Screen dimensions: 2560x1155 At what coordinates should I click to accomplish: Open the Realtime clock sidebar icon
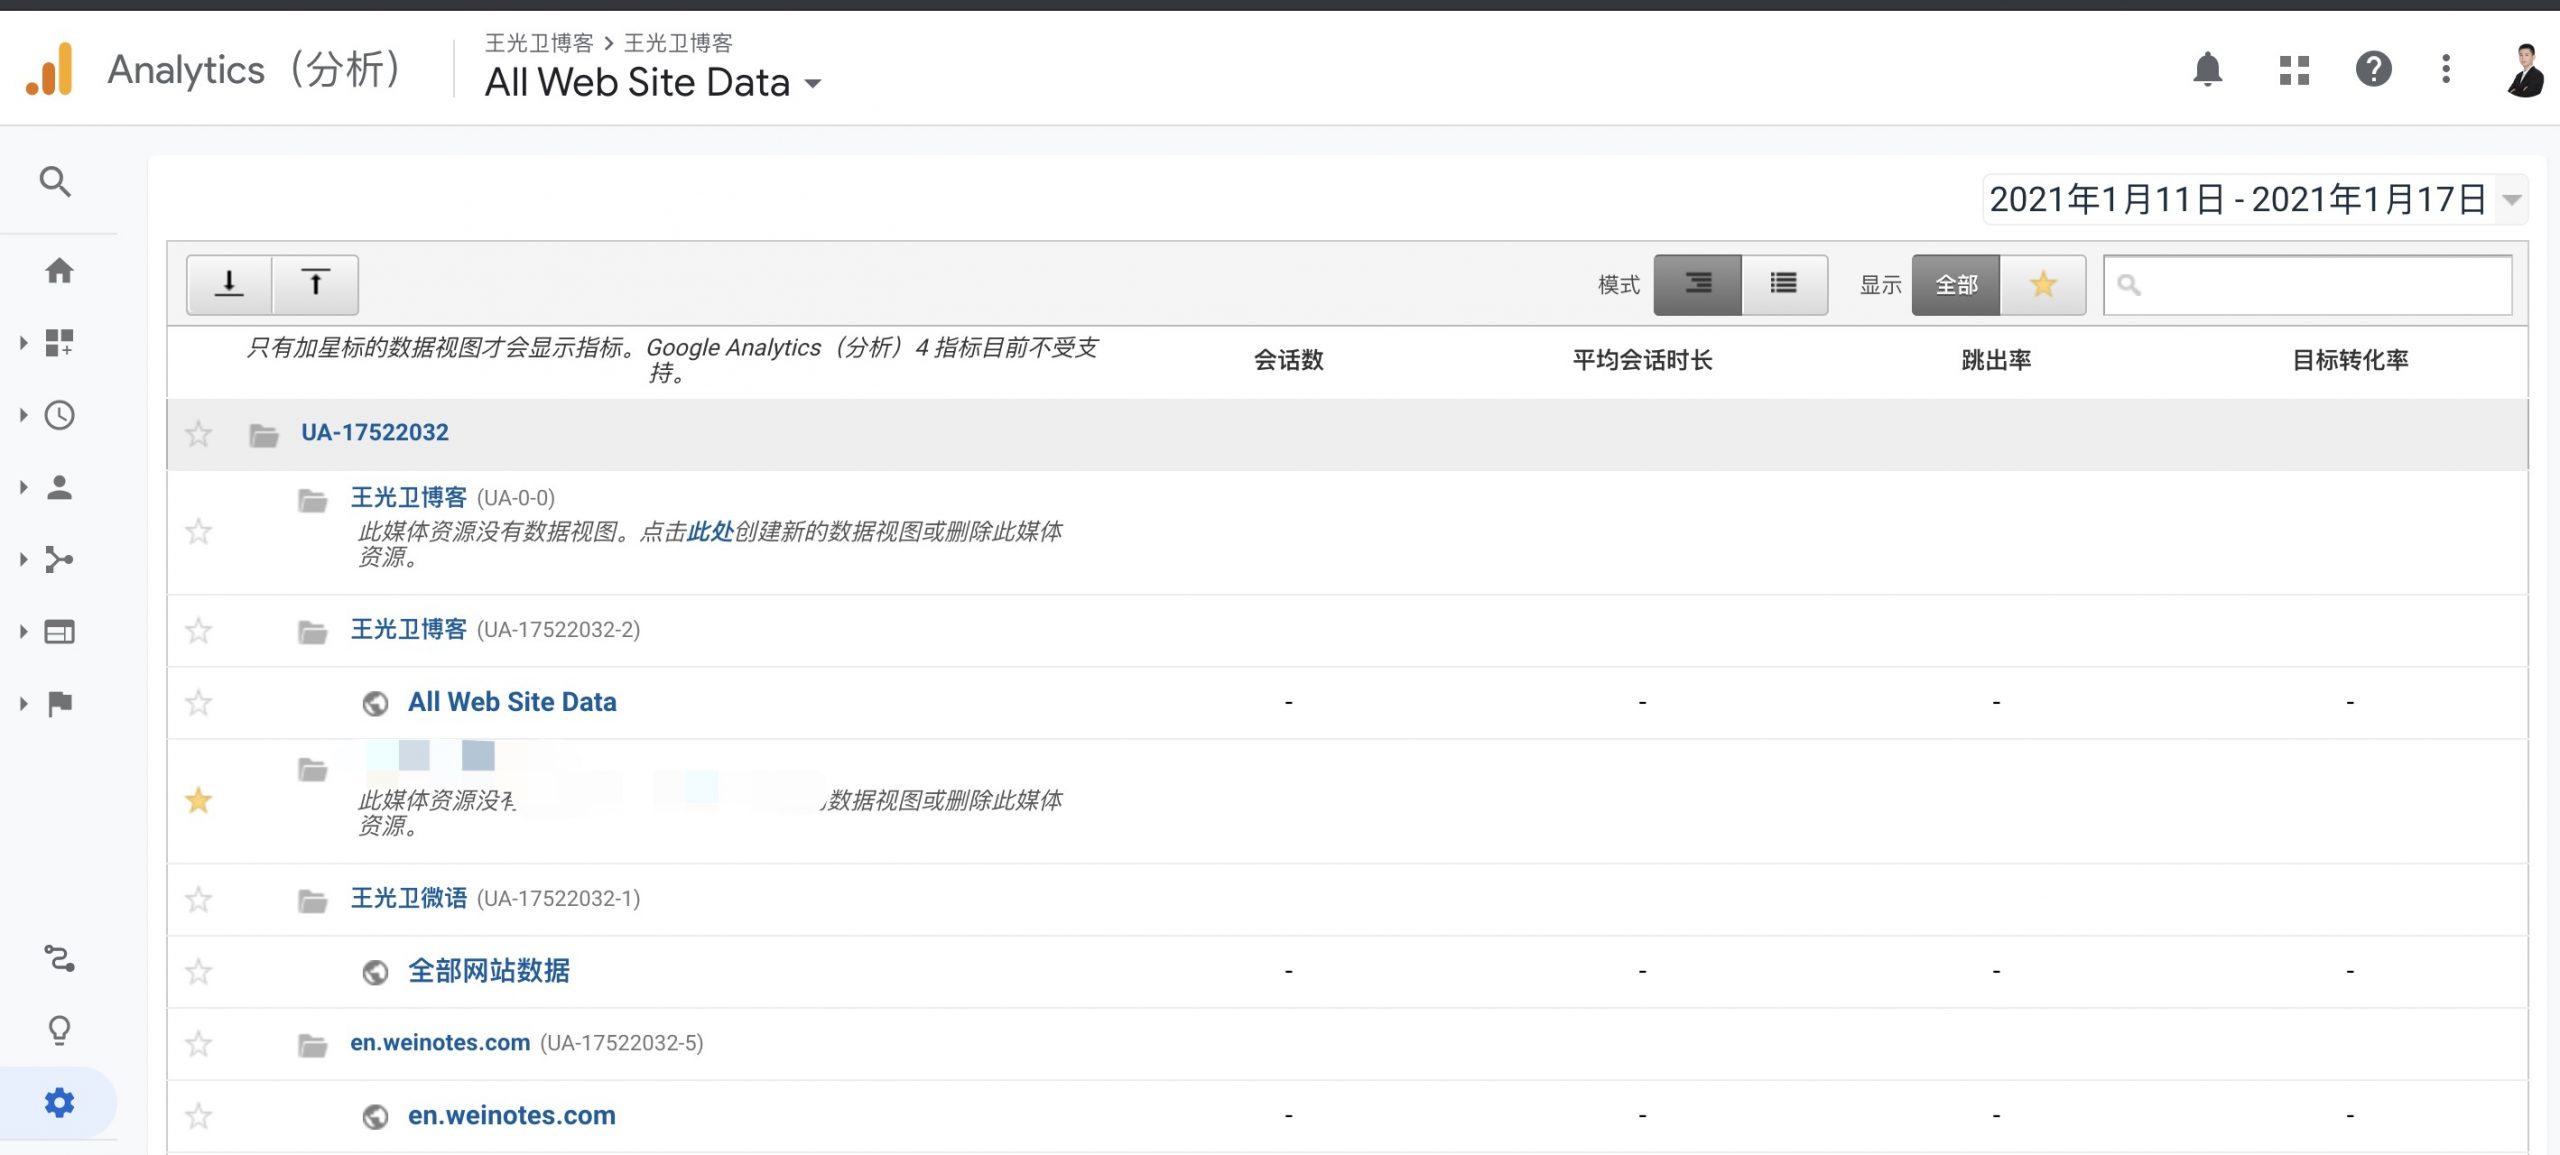pos(59,415)
